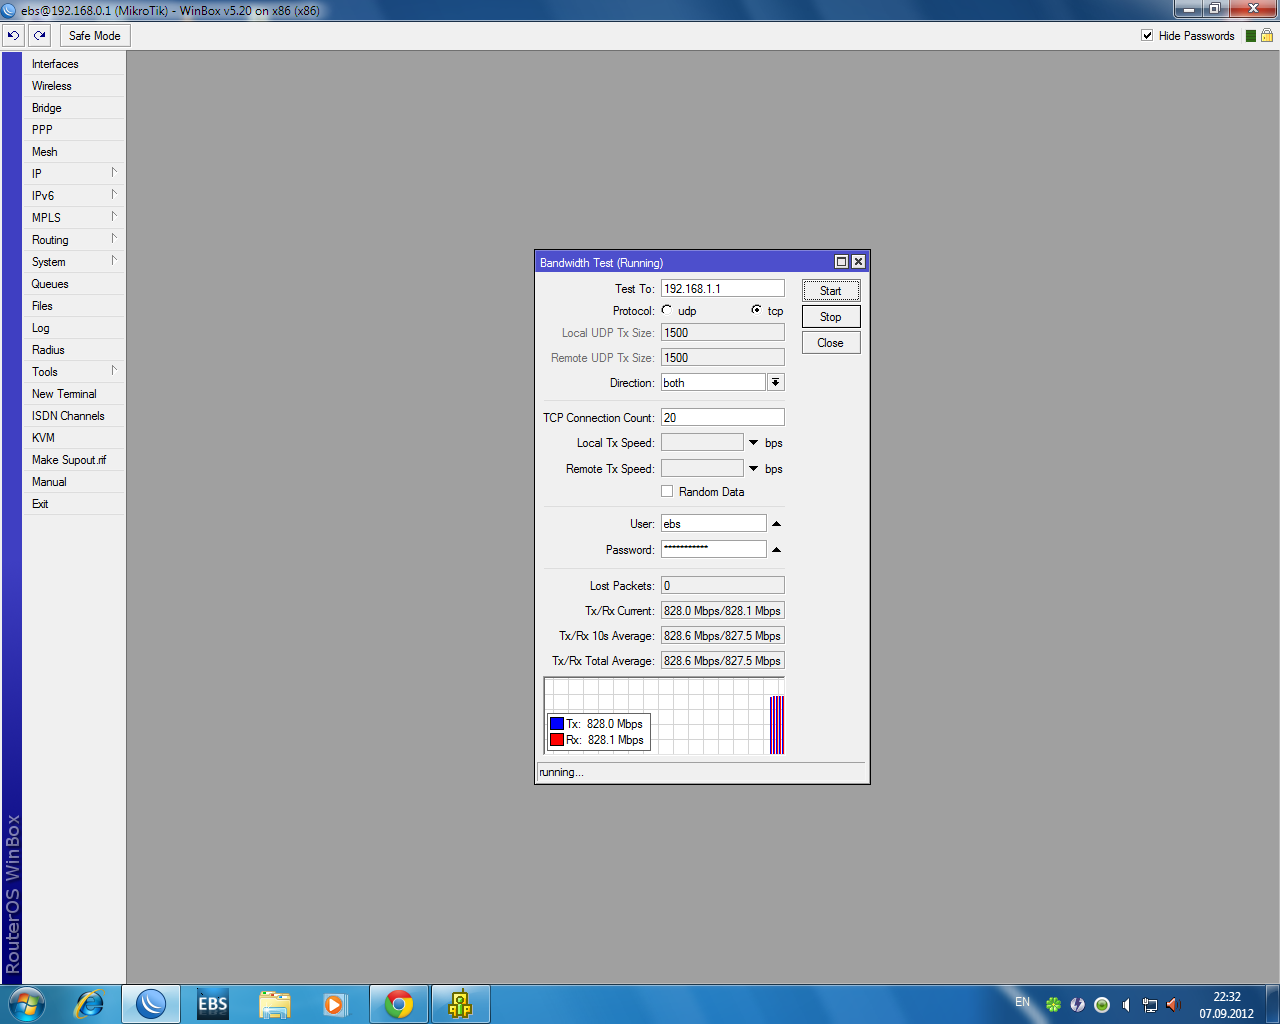The width and height of the screenshot is (1280, 1024).
Task: Click the Safe Mode button
Action: (95, 35)
